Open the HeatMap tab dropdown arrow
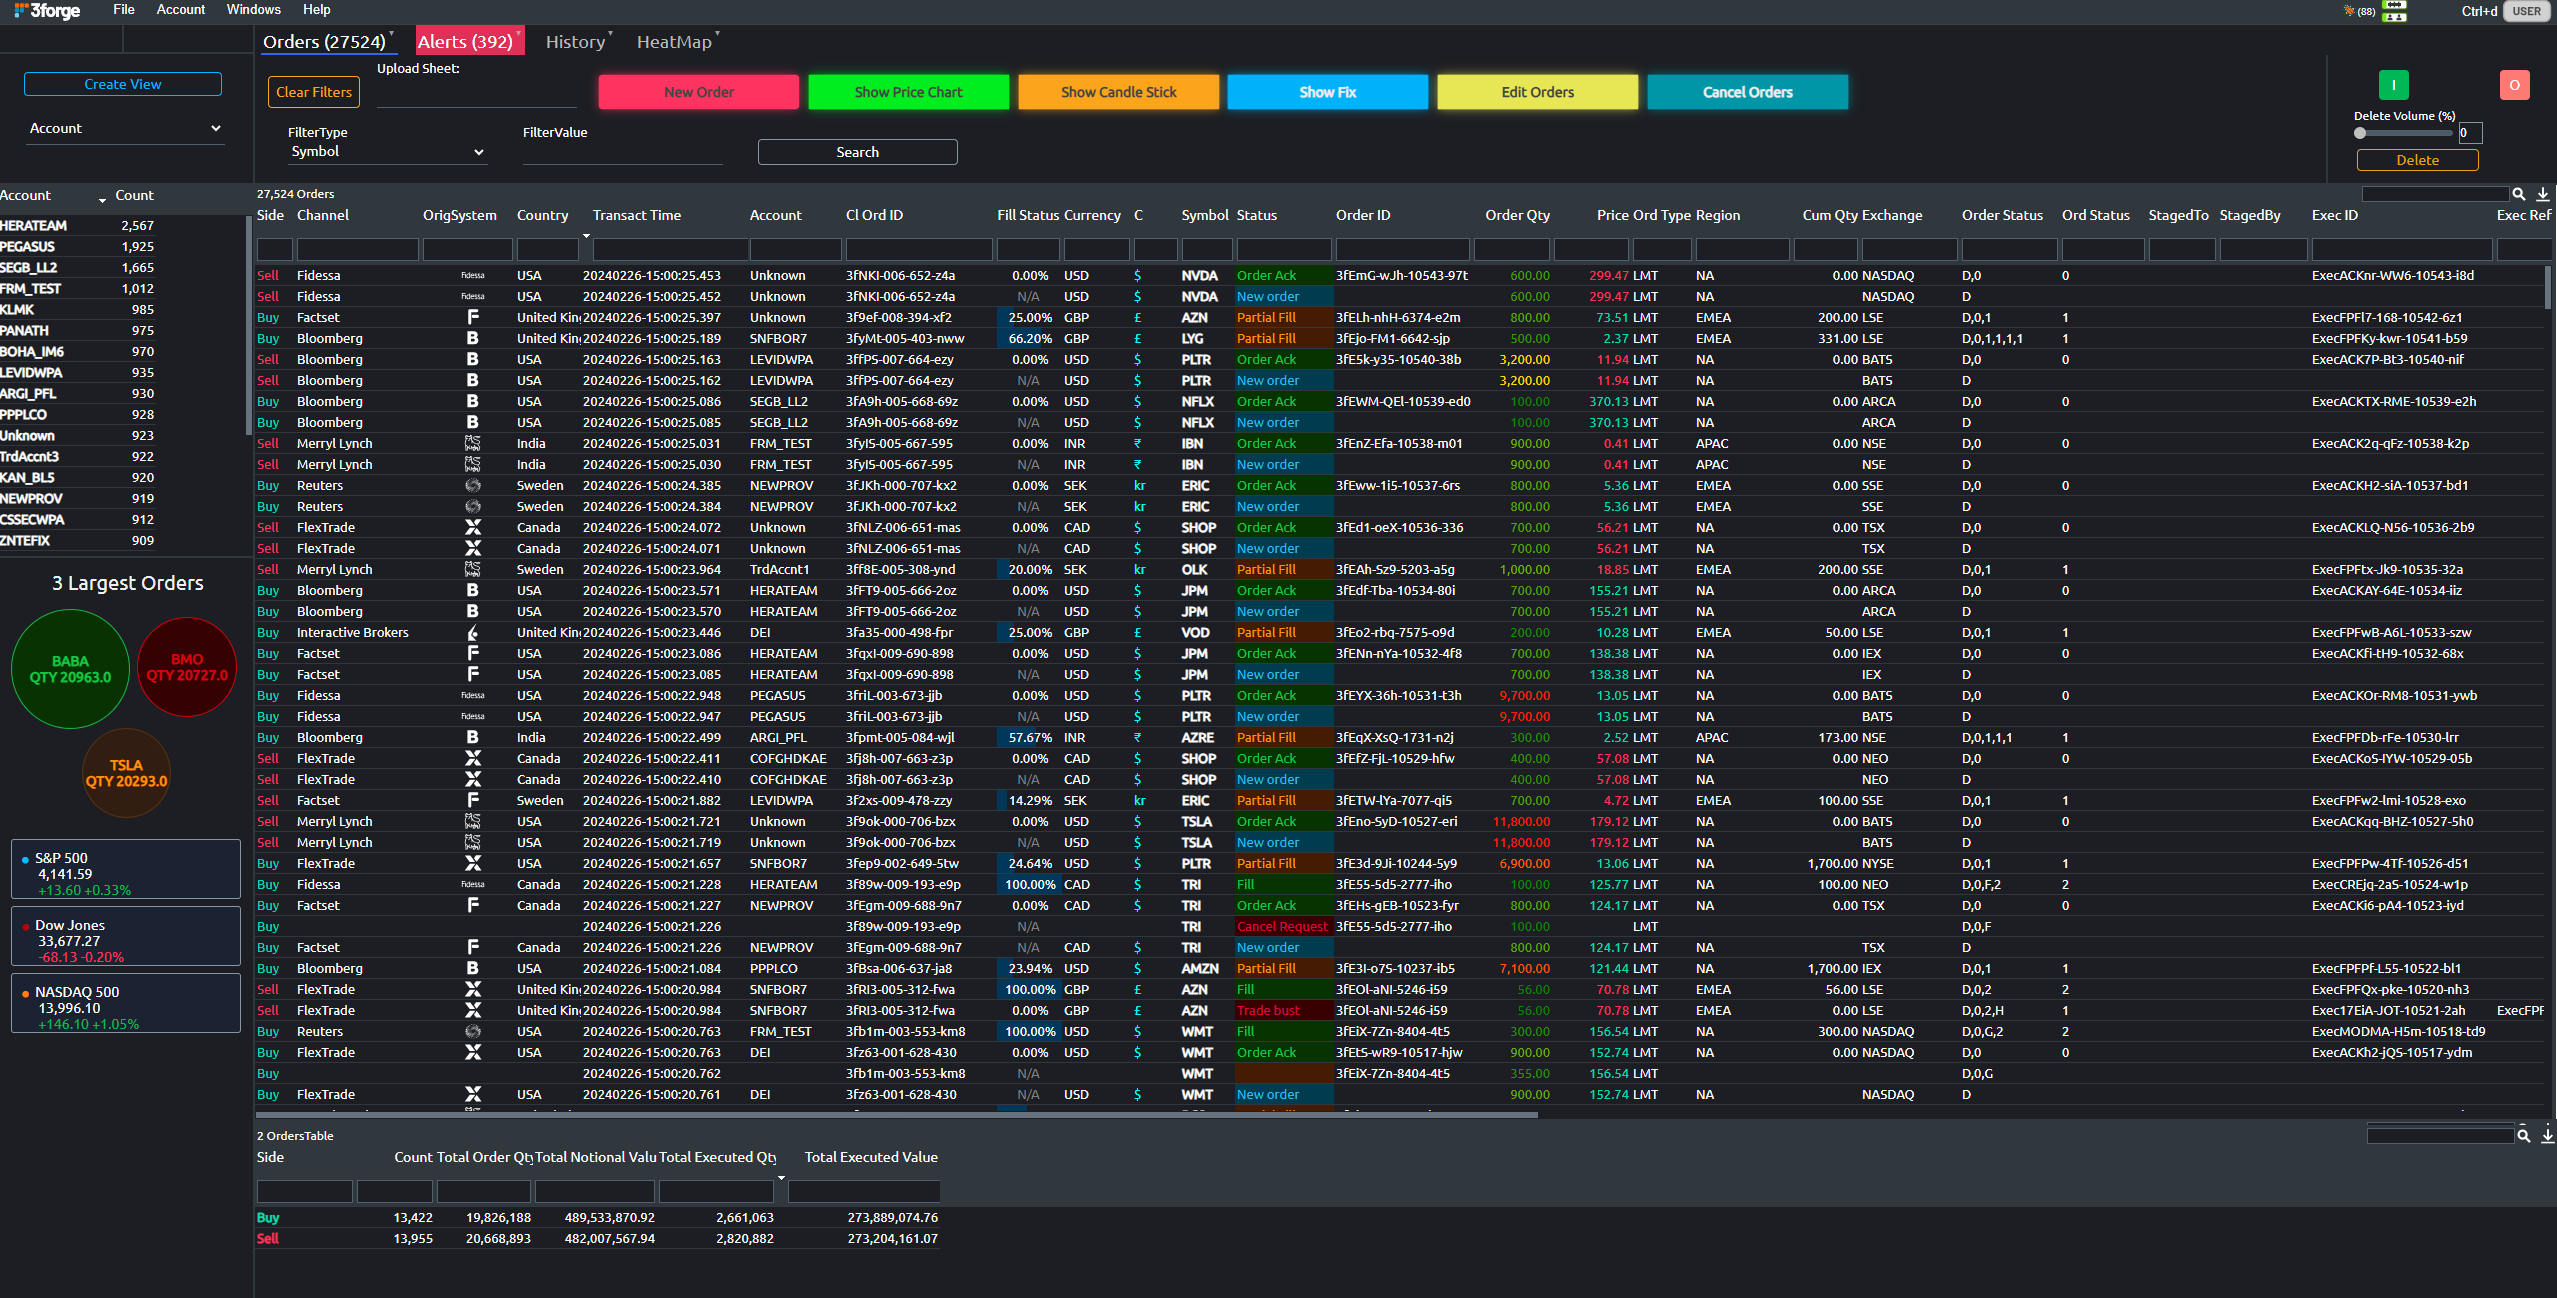The height and width of the screenshot is (1298, 2557). [x=717, y=33]
